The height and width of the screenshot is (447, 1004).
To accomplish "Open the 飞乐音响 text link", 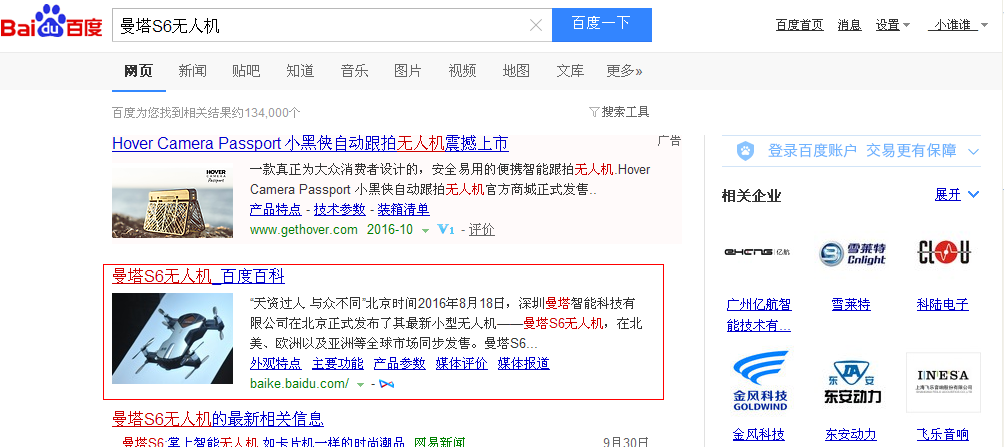I will coord(943,435).
